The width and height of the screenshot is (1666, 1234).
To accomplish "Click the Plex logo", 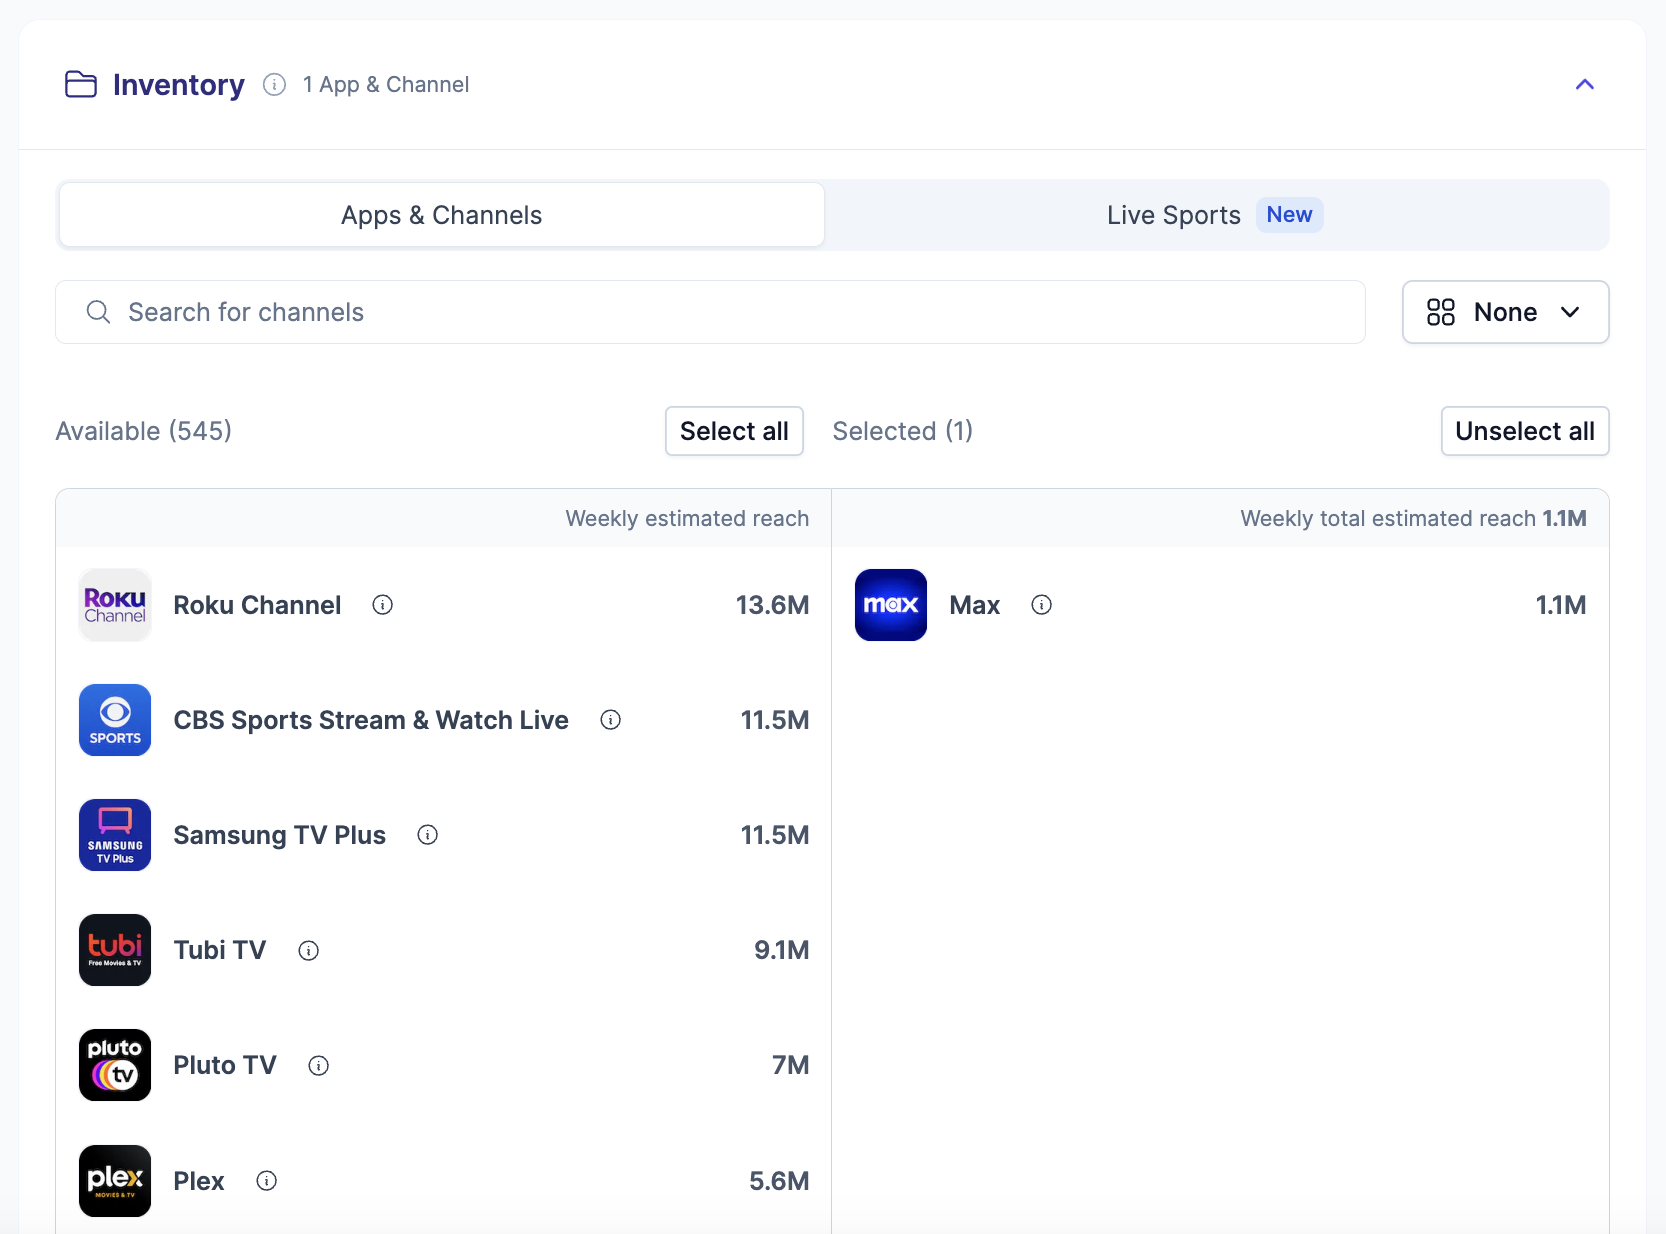I will (115, 1181).
